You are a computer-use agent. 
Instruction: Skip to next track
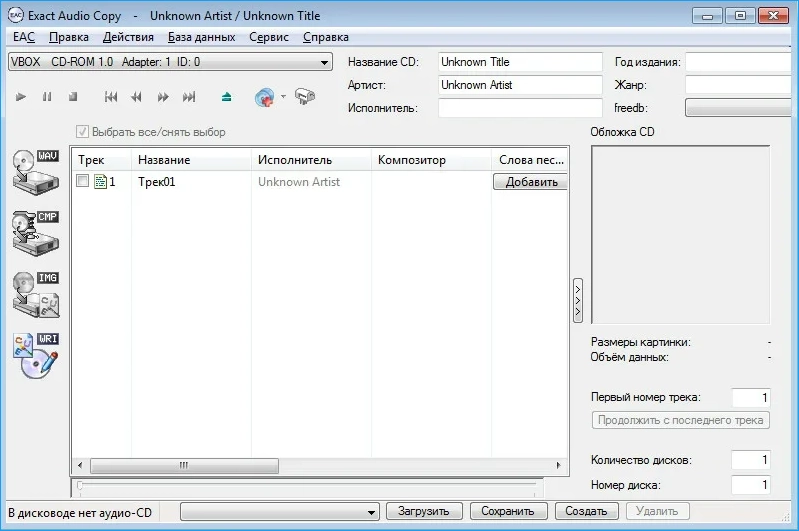pyautogui.click(x=189, y=97)
